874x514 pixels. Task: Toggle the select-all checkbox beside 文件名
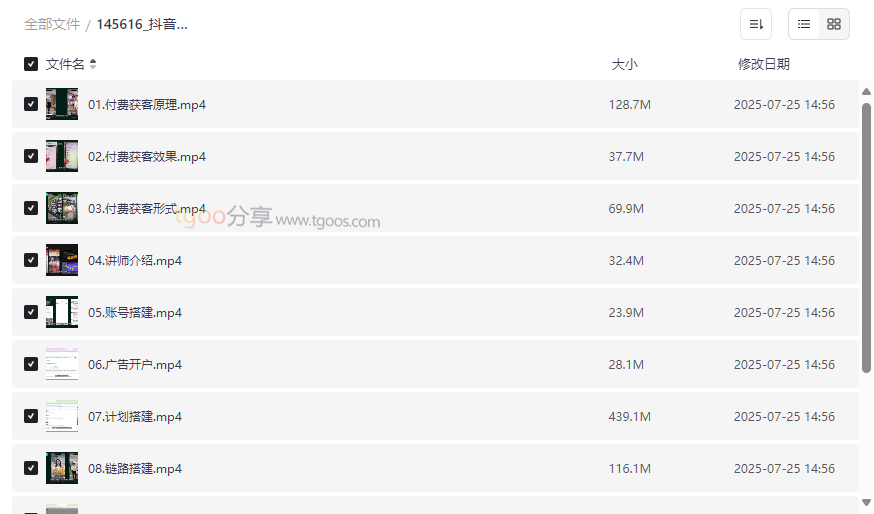coord(31,64)
